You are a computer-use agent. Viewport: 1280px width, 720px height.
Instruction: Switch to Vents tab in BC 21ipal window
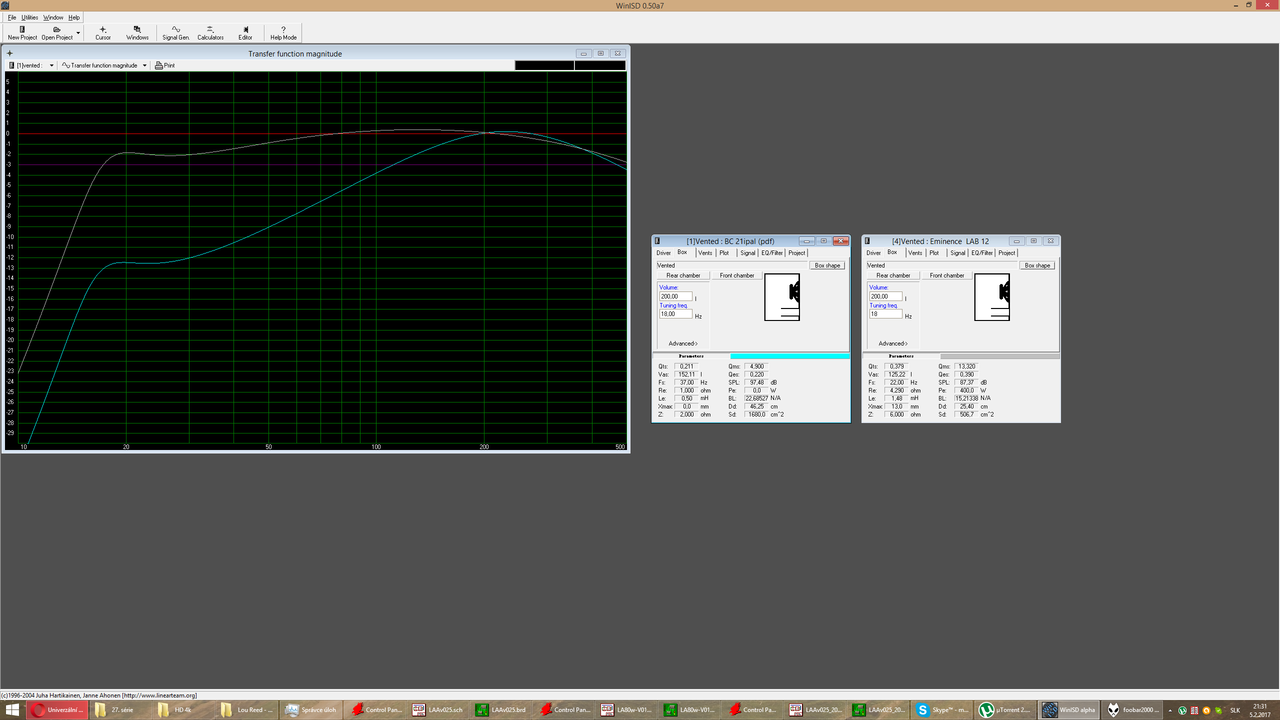[705, 253]
